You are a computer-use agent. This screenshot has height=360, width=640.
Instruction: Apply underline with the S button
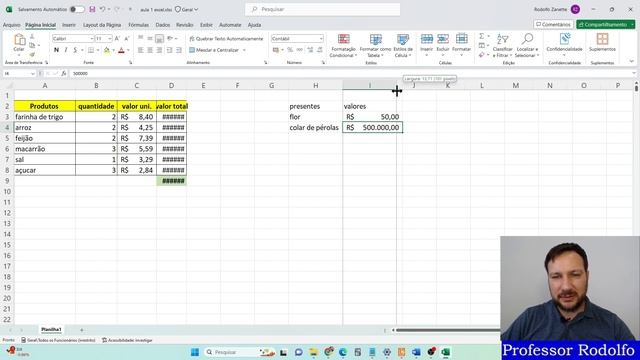tap(75, 50)
